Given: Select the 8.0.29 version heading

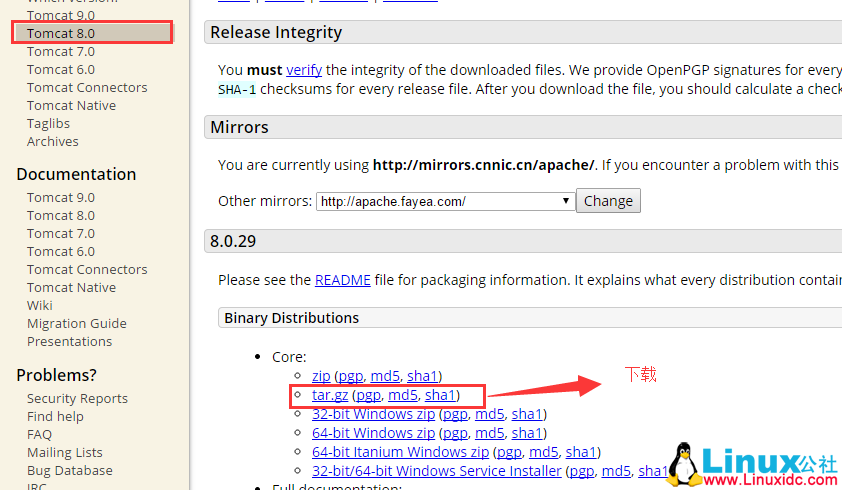Looking at the screenshot, I should (x=233, y=241).
